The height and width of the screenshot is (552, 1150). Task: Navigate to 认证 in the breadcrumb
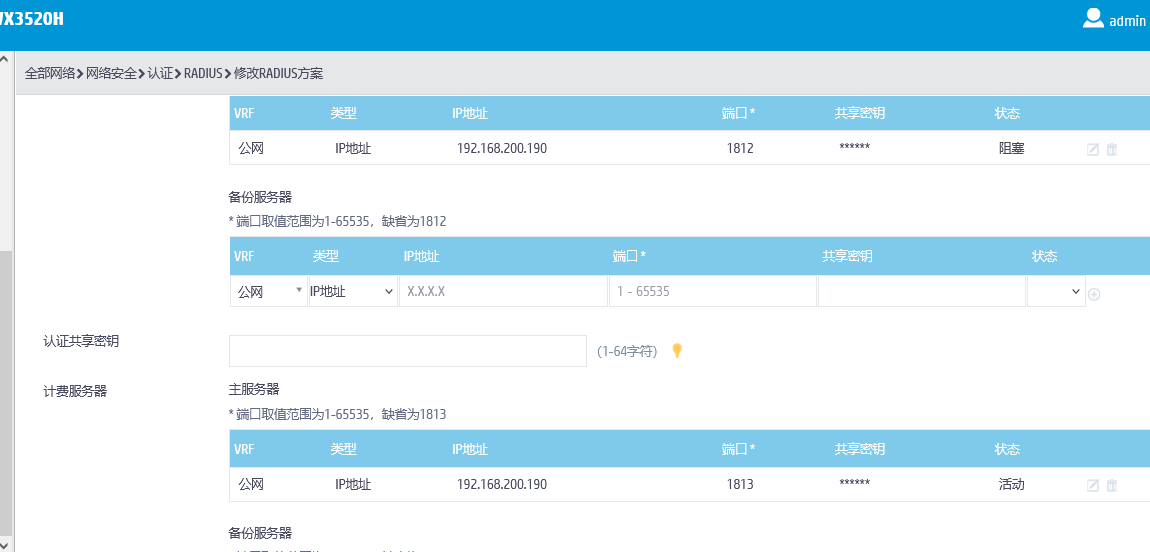pos(160,73)
